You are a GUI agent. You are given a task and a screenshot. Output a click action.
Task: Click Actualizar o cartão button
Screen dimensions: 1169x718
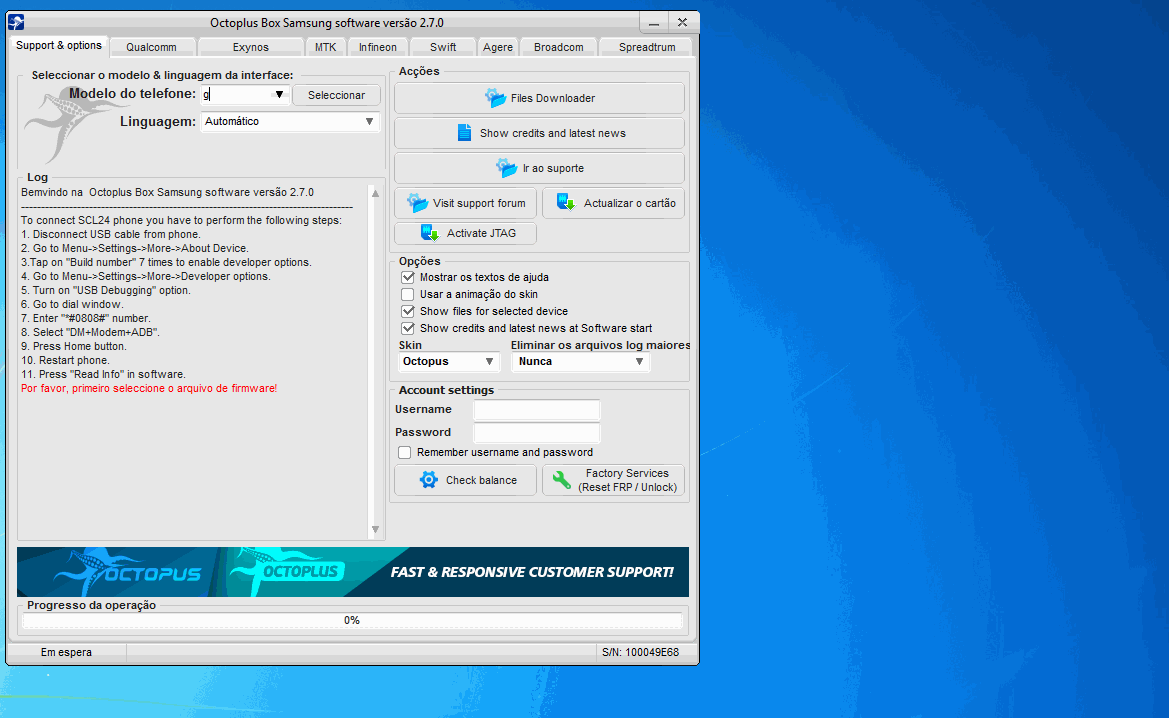tap(614, 203)
